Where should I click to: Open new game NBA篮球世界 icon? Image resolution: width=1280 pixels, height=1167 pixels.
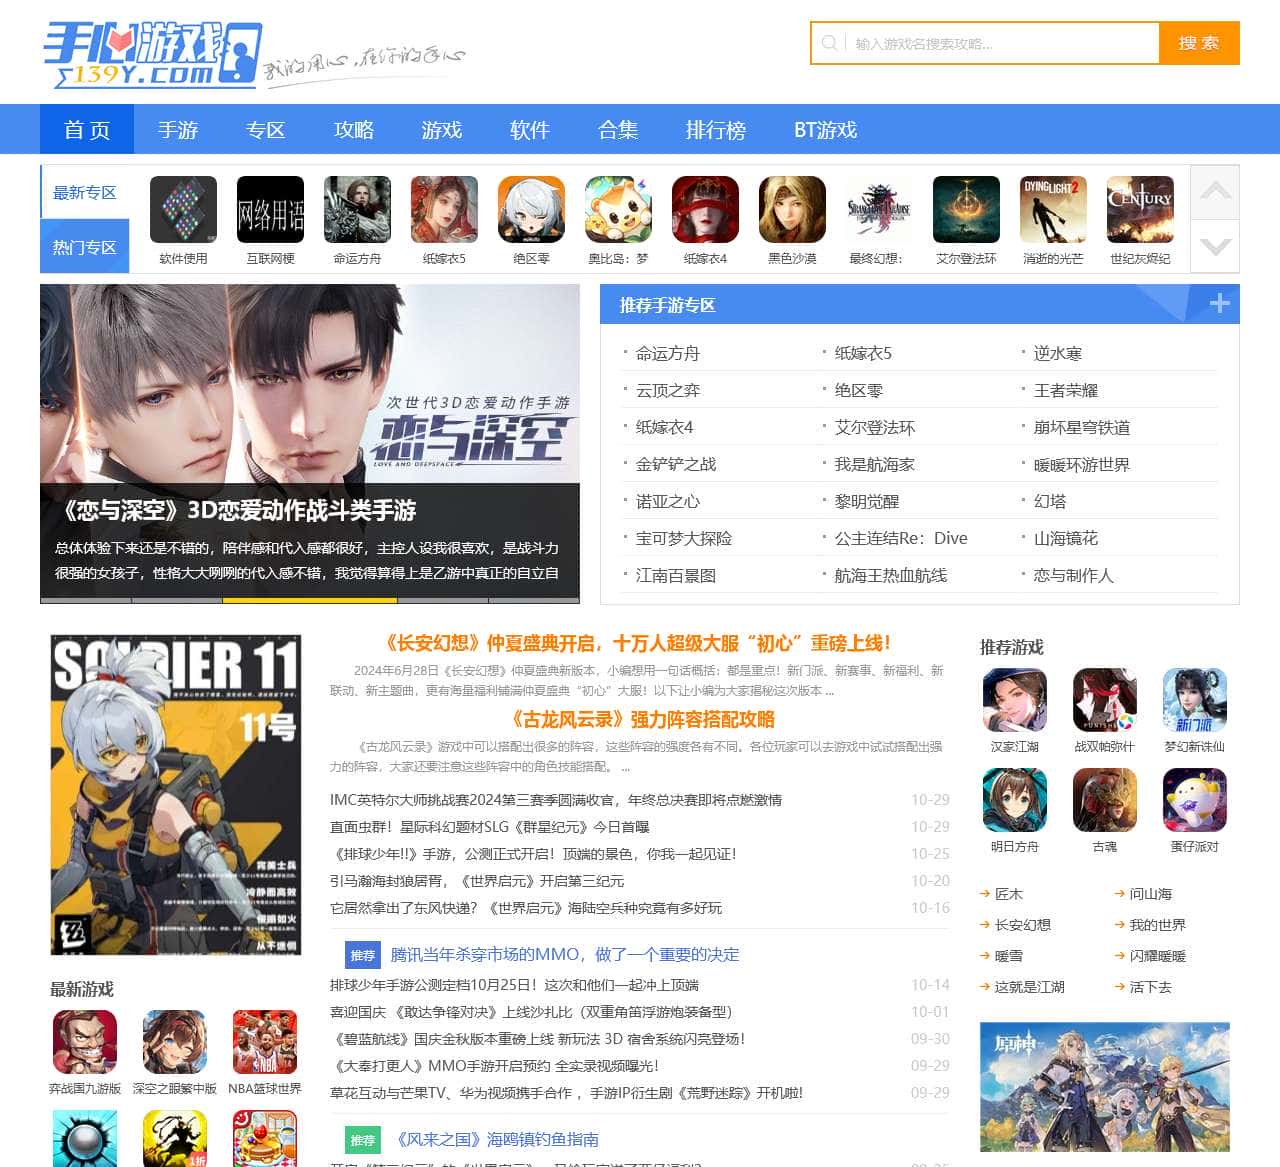[265, 1042]
